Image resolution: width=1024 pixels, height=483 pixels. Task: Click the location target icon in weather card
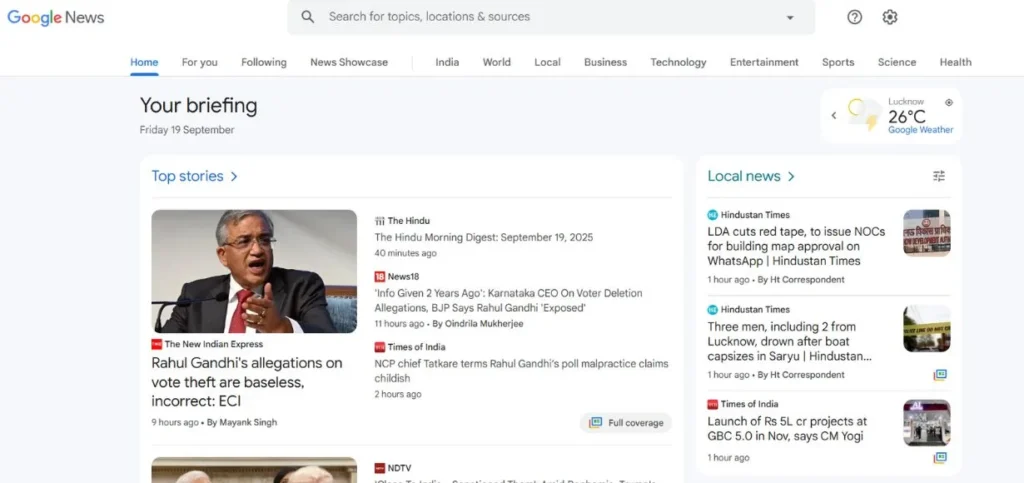[949, 102]
